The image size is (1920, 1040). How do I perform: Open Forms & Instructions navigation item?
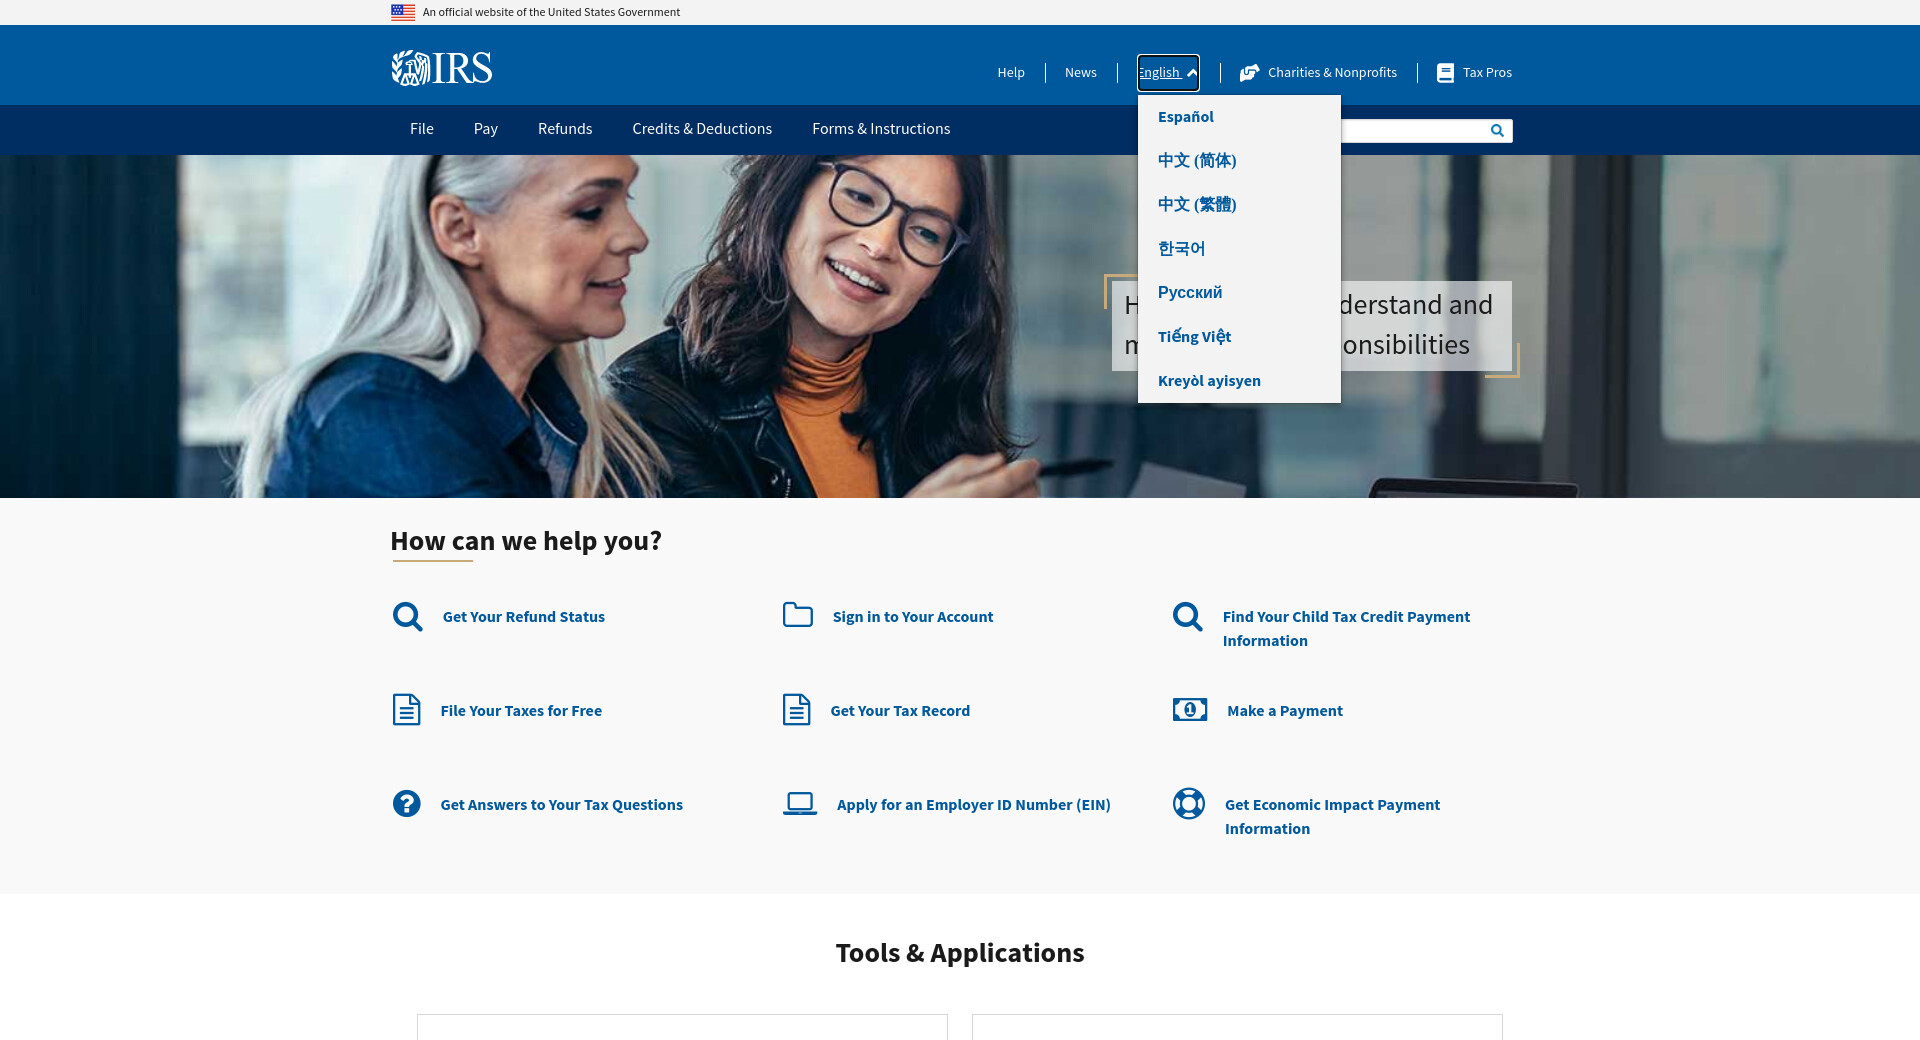pos(880,129)
